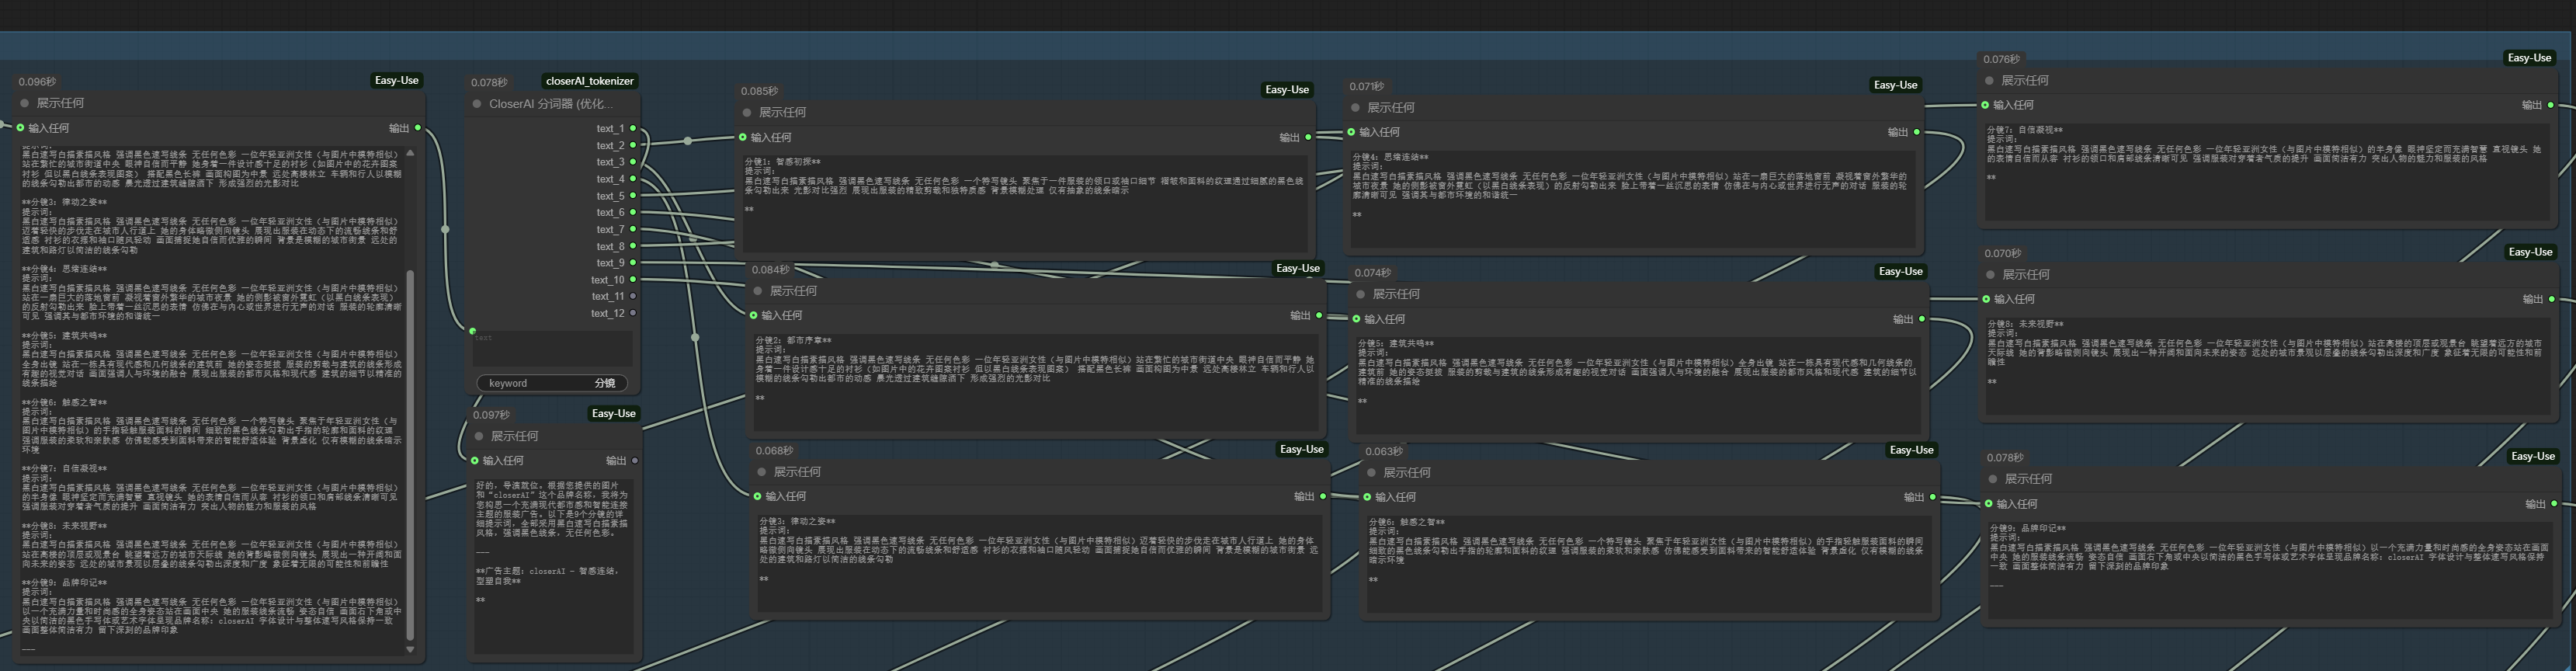The image size is (2576, 671).
Task: Click the text_1 output port
Action: pyautogui.click(x=633, y=129)
